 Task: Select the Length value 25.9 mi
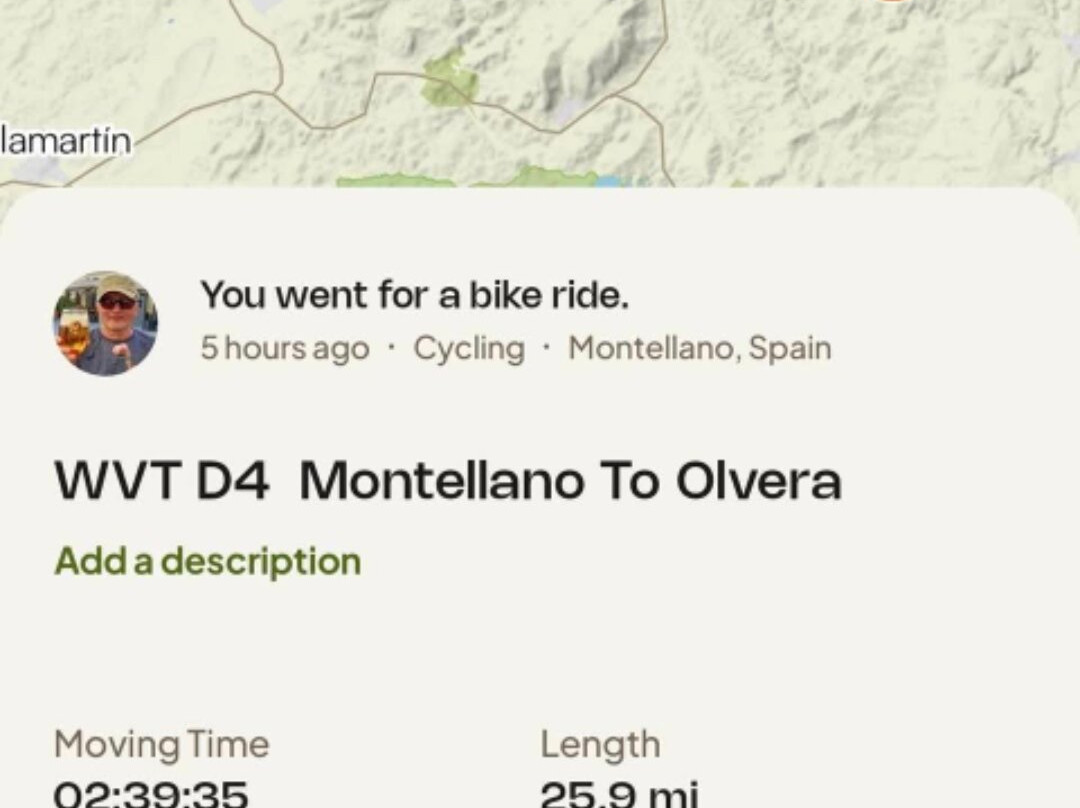tap(619, 794)
